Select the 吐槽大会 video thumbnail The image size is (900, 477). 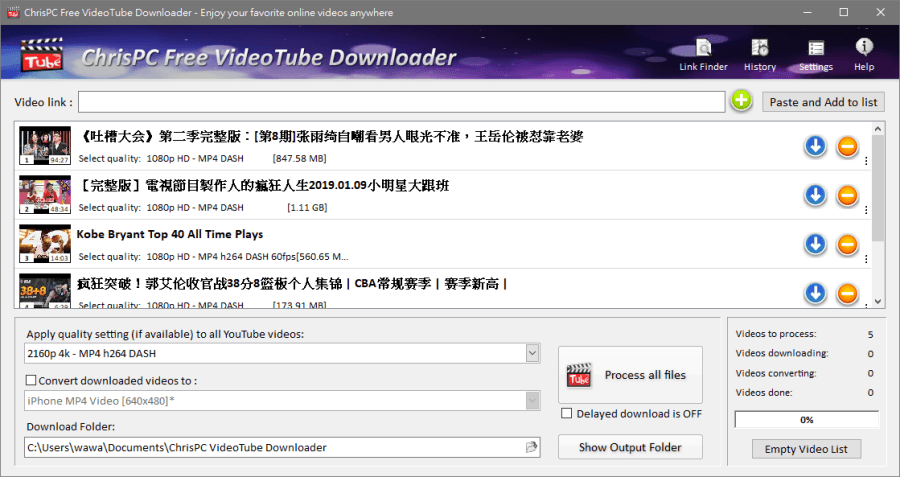click(45, 146)
